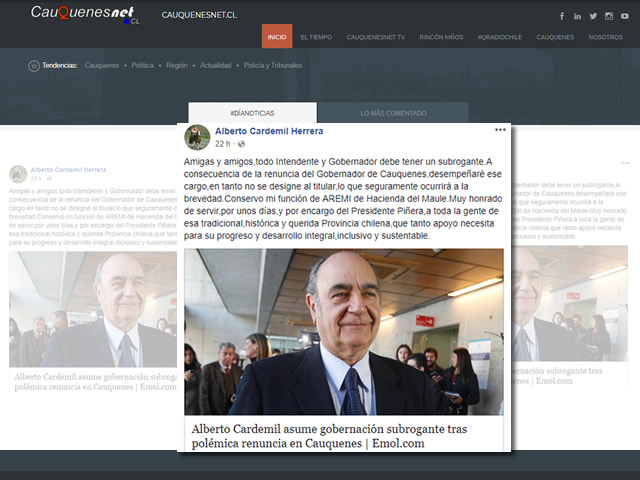Open the Región trending topic
Screen dimensions: 640x480
tap(177, 65)
